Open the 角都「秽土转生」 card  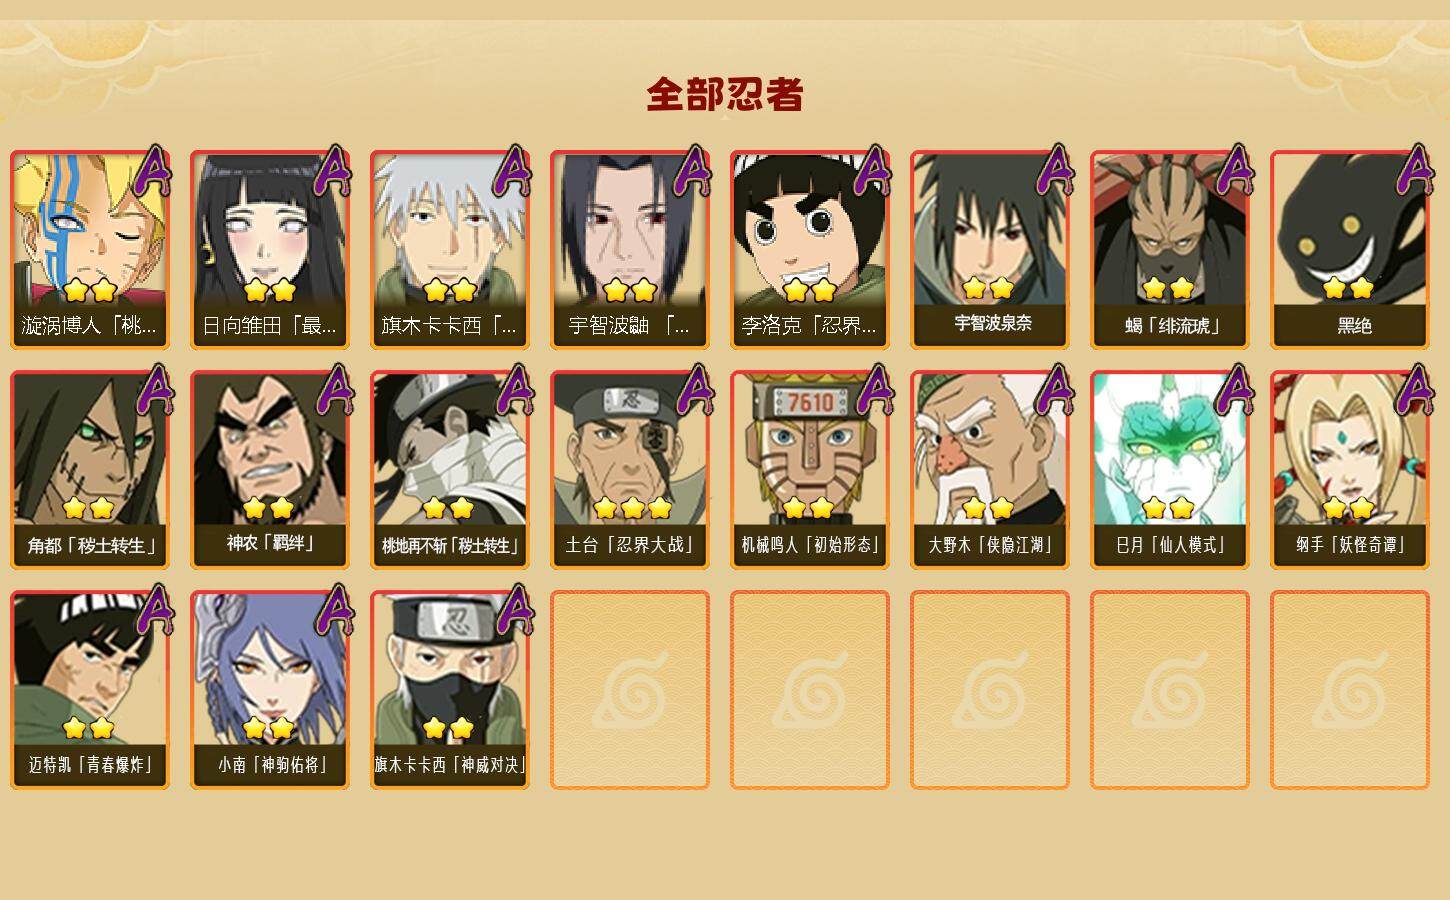90,470
